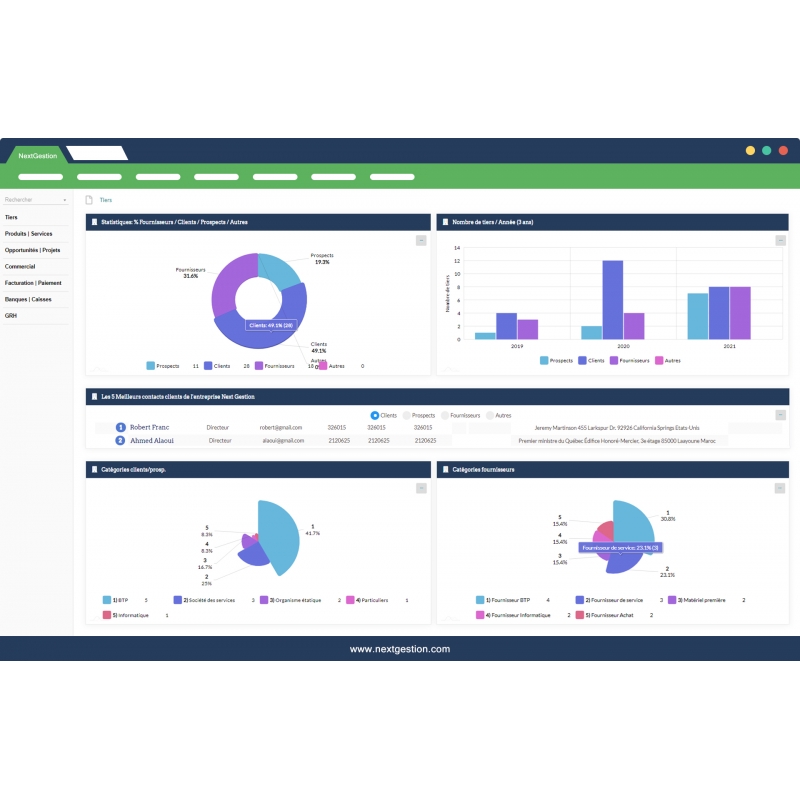Collapse the Statistiques panel
This screenshot has height=800, width=800.
pos(420,240)
